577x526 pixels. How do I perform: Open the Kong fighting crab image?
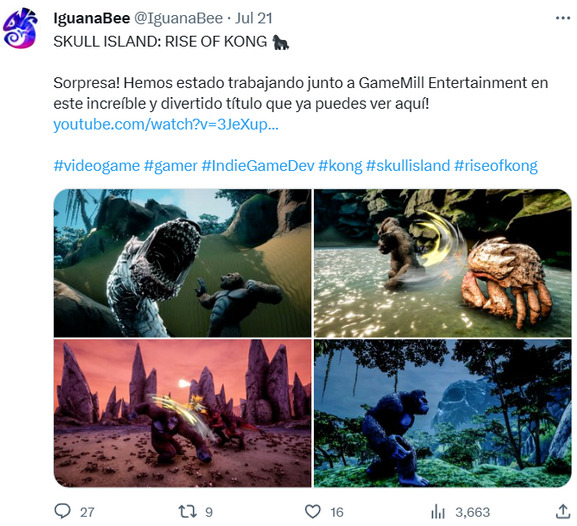tap(443, 263)
